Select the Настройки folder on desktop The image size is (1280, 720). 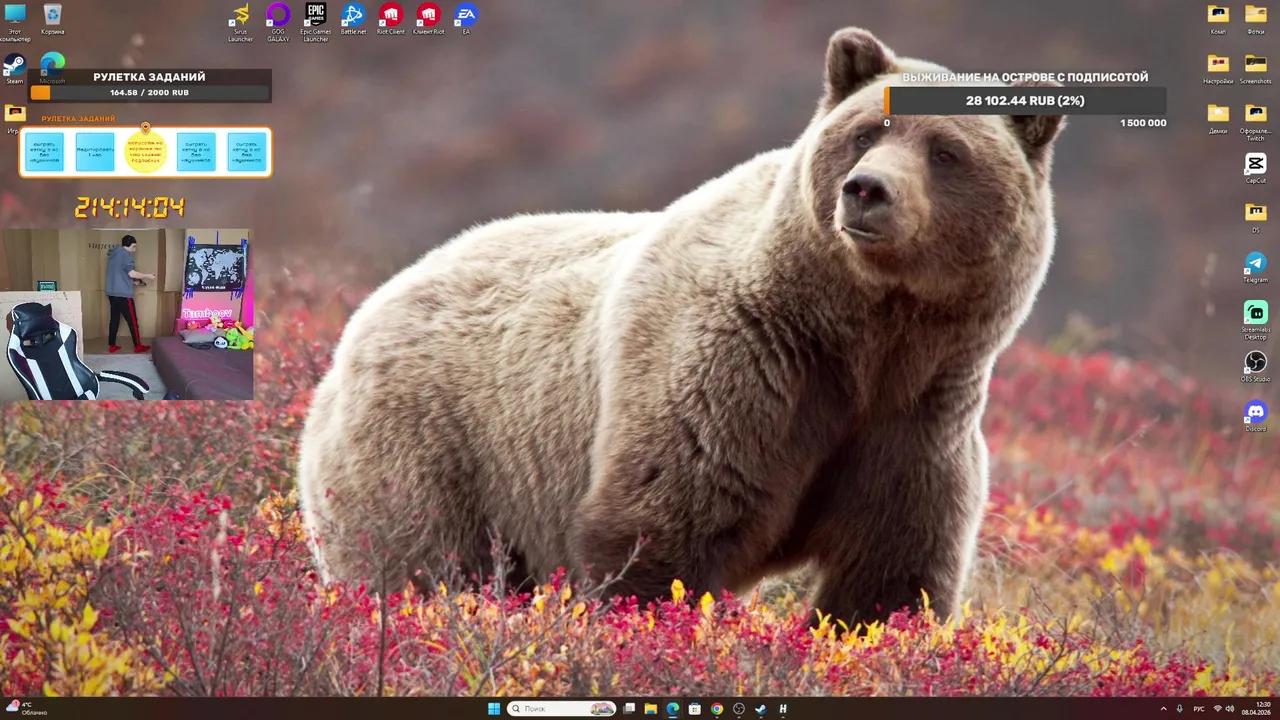pos(1218,69)
